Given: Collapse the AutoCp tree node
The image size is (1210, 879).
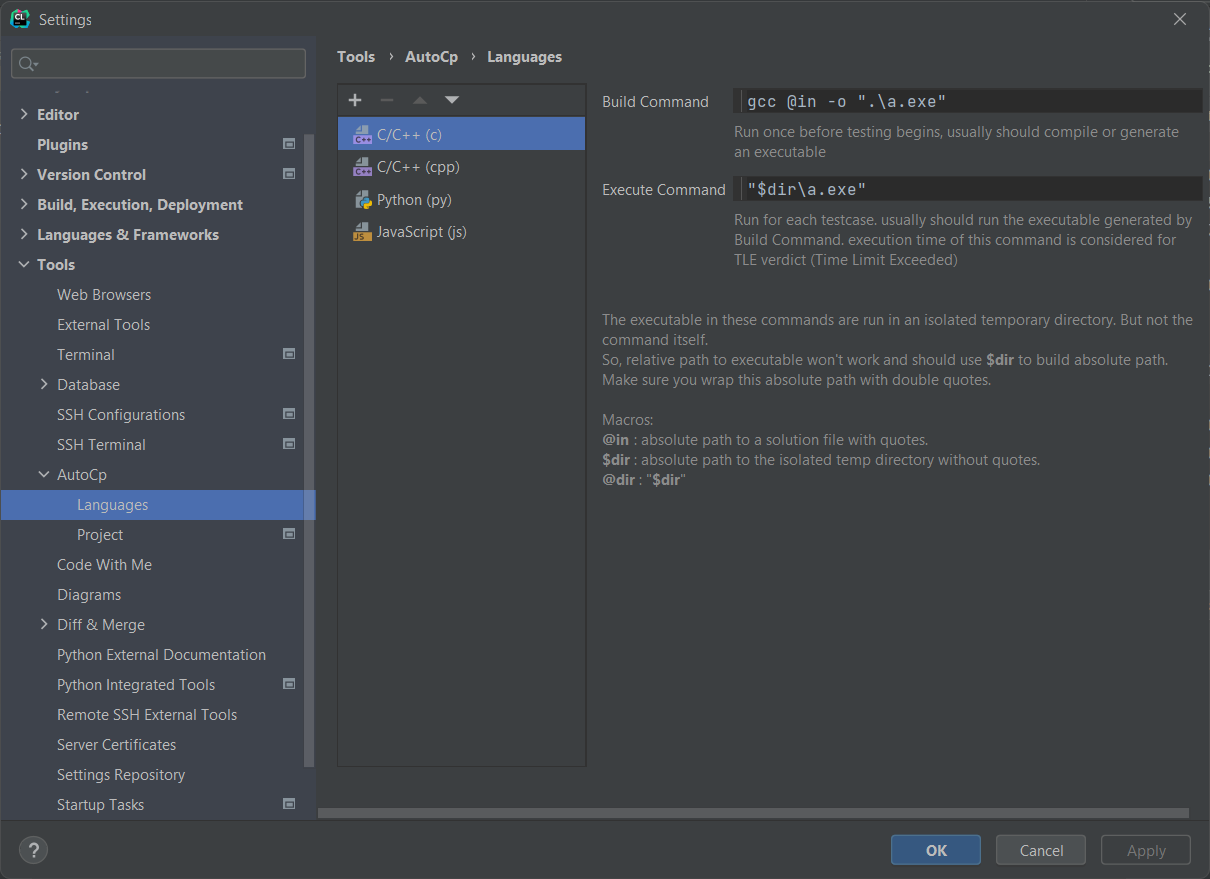Looking at the screenshot, I should point(44,475).
